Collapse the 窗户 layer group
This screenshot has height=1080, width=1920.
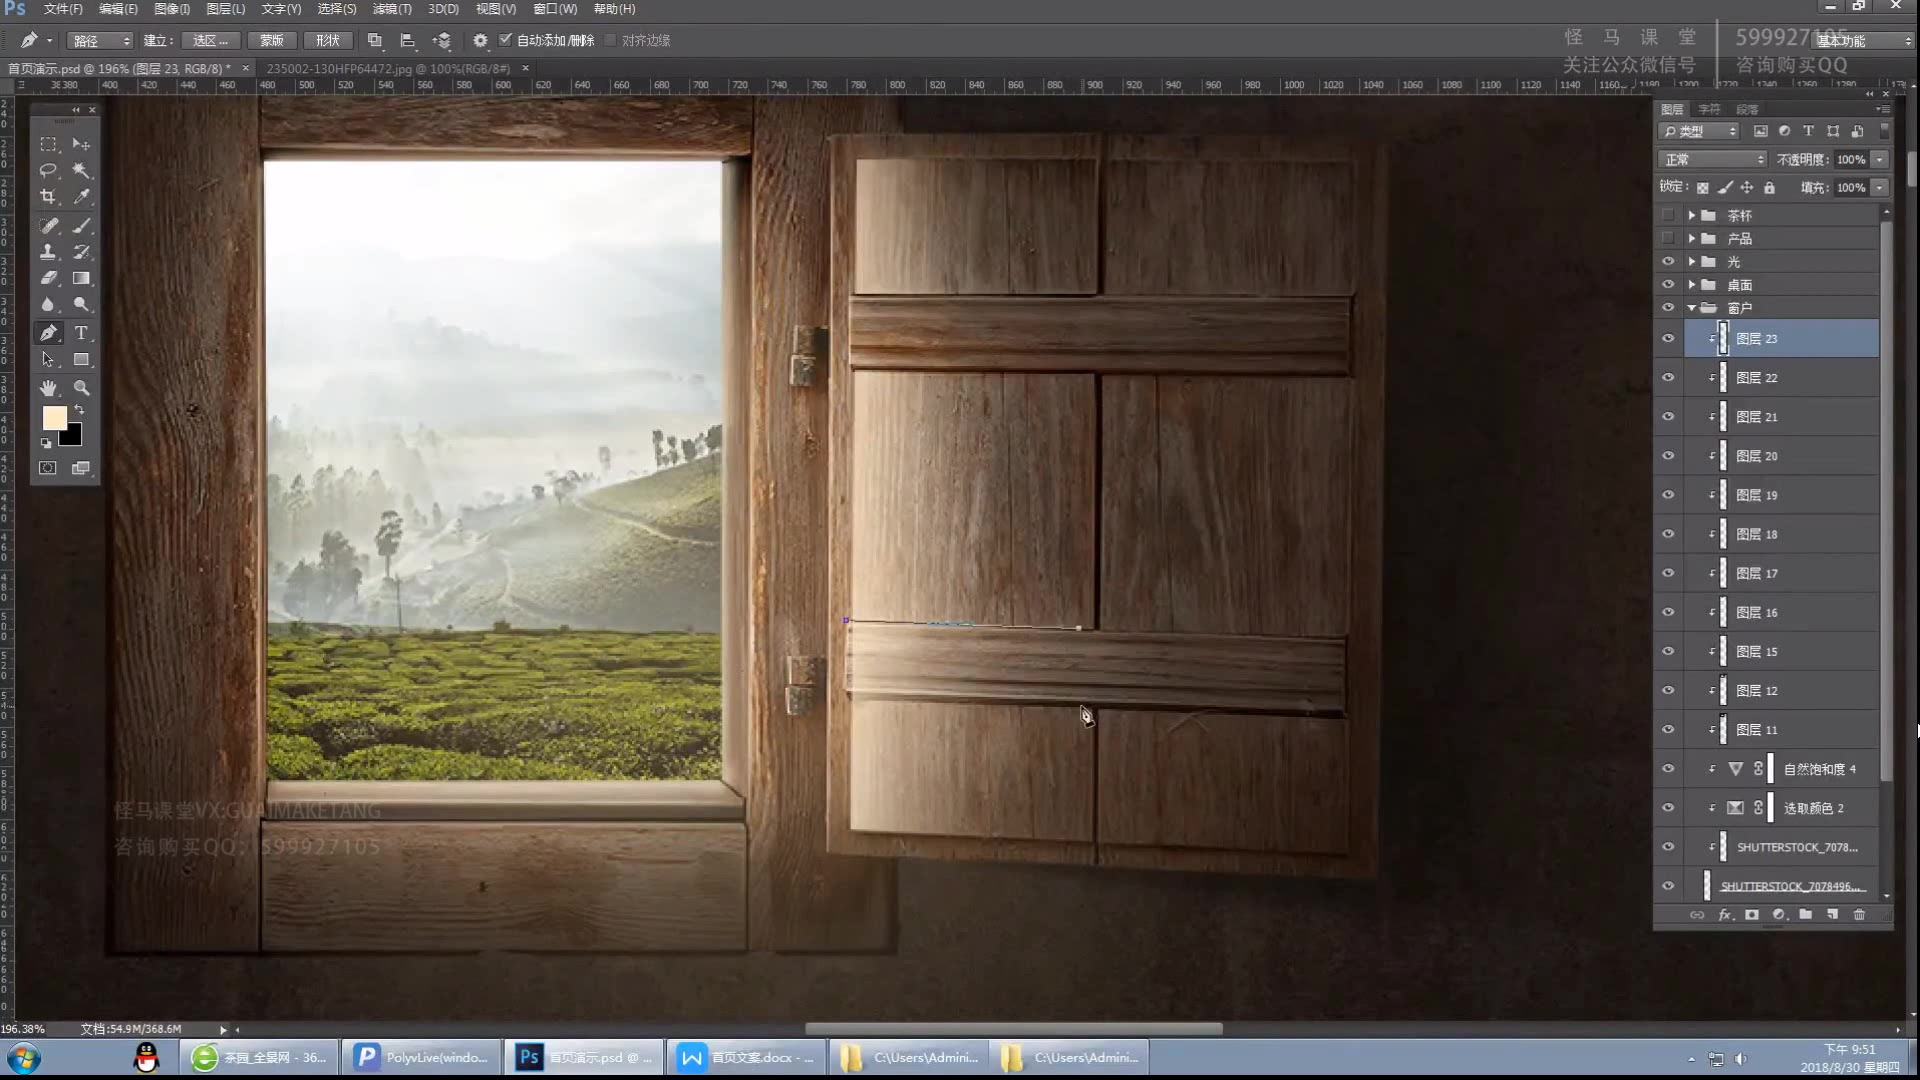pos(1692,308)
